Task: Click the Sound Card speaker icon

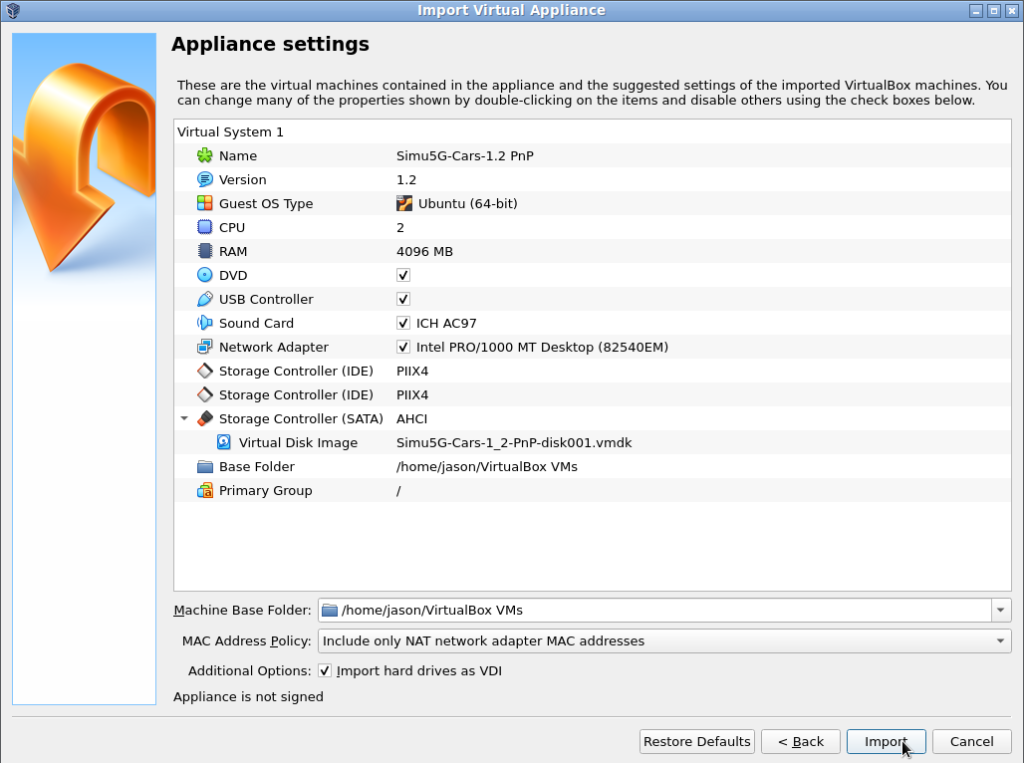Action: pos(205,324)
